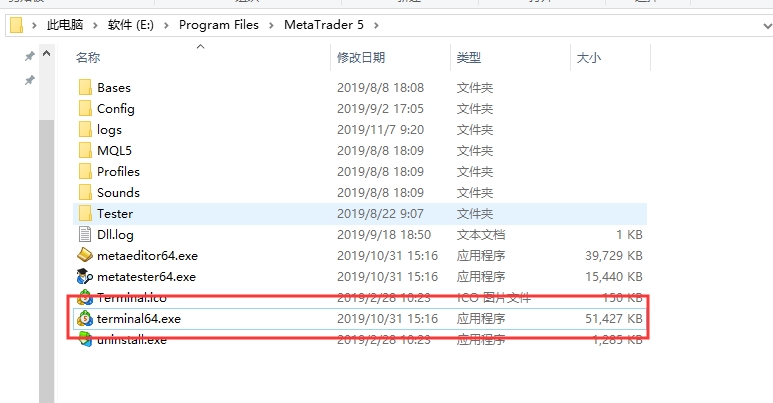
Task: Select the metatester64.exe file name
Action: (146, 277)
